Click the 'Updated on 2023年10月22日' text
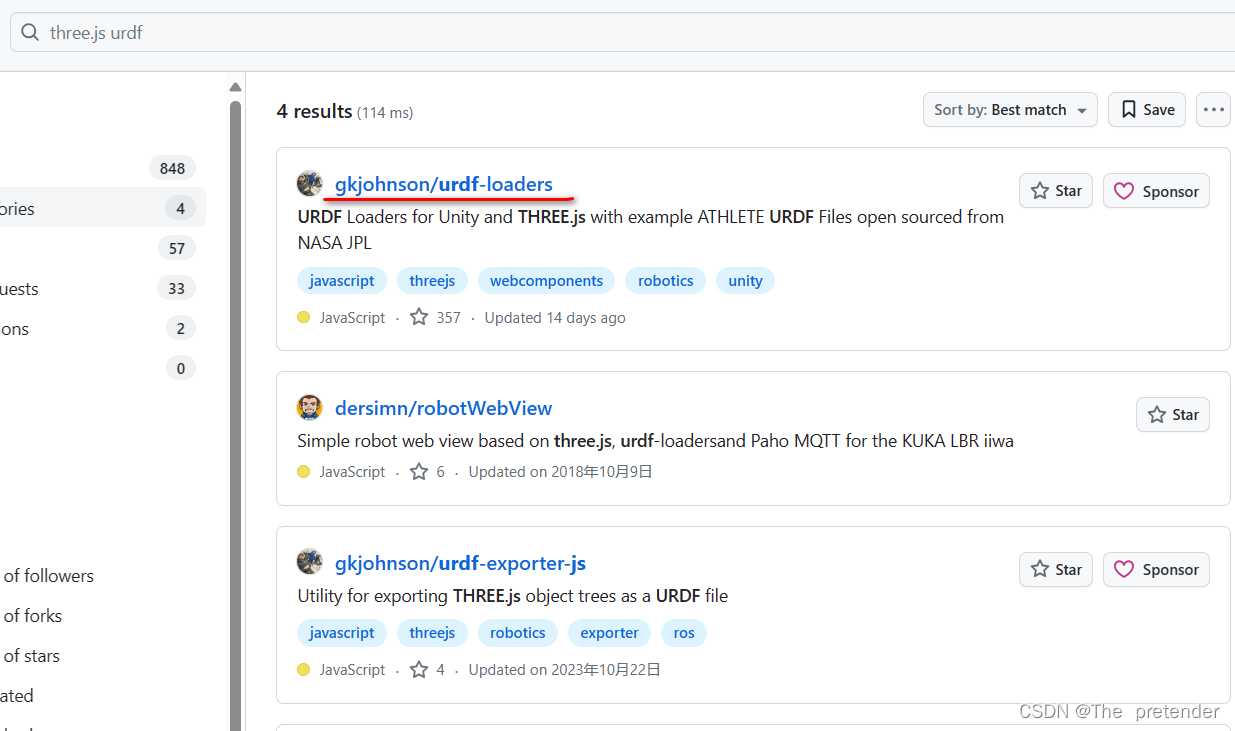The height and width of the screenshot is (731, 1235). pos(564,669)
